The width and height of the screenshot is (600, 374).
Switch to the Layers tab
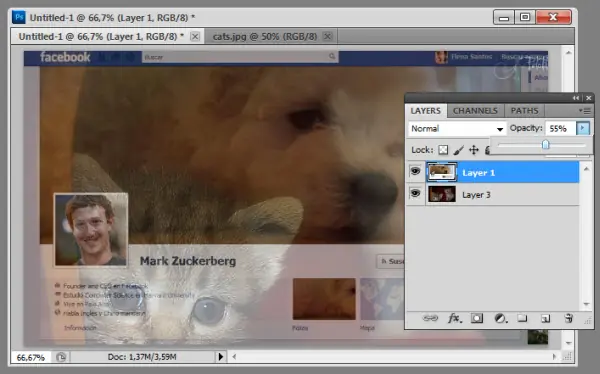(426, 111)
